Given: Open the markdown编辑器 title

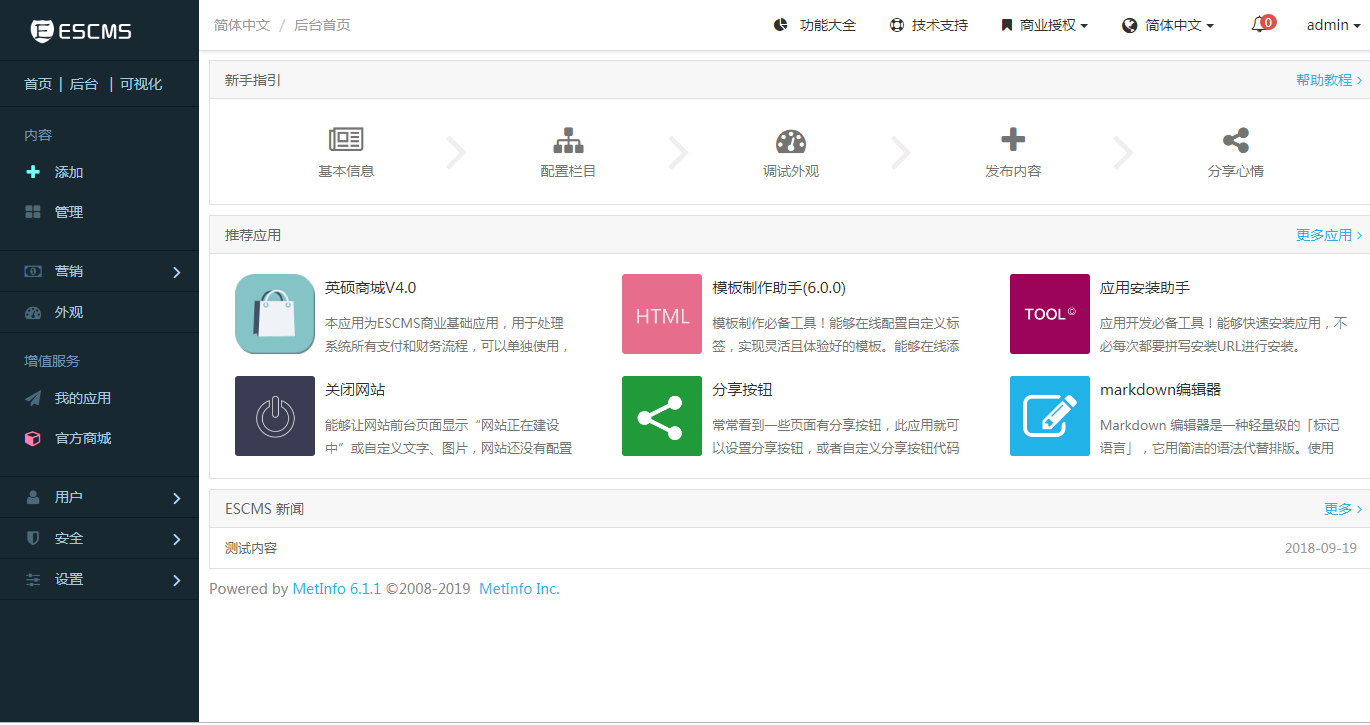Looking at the screenshot, I should click(1160, 390).
